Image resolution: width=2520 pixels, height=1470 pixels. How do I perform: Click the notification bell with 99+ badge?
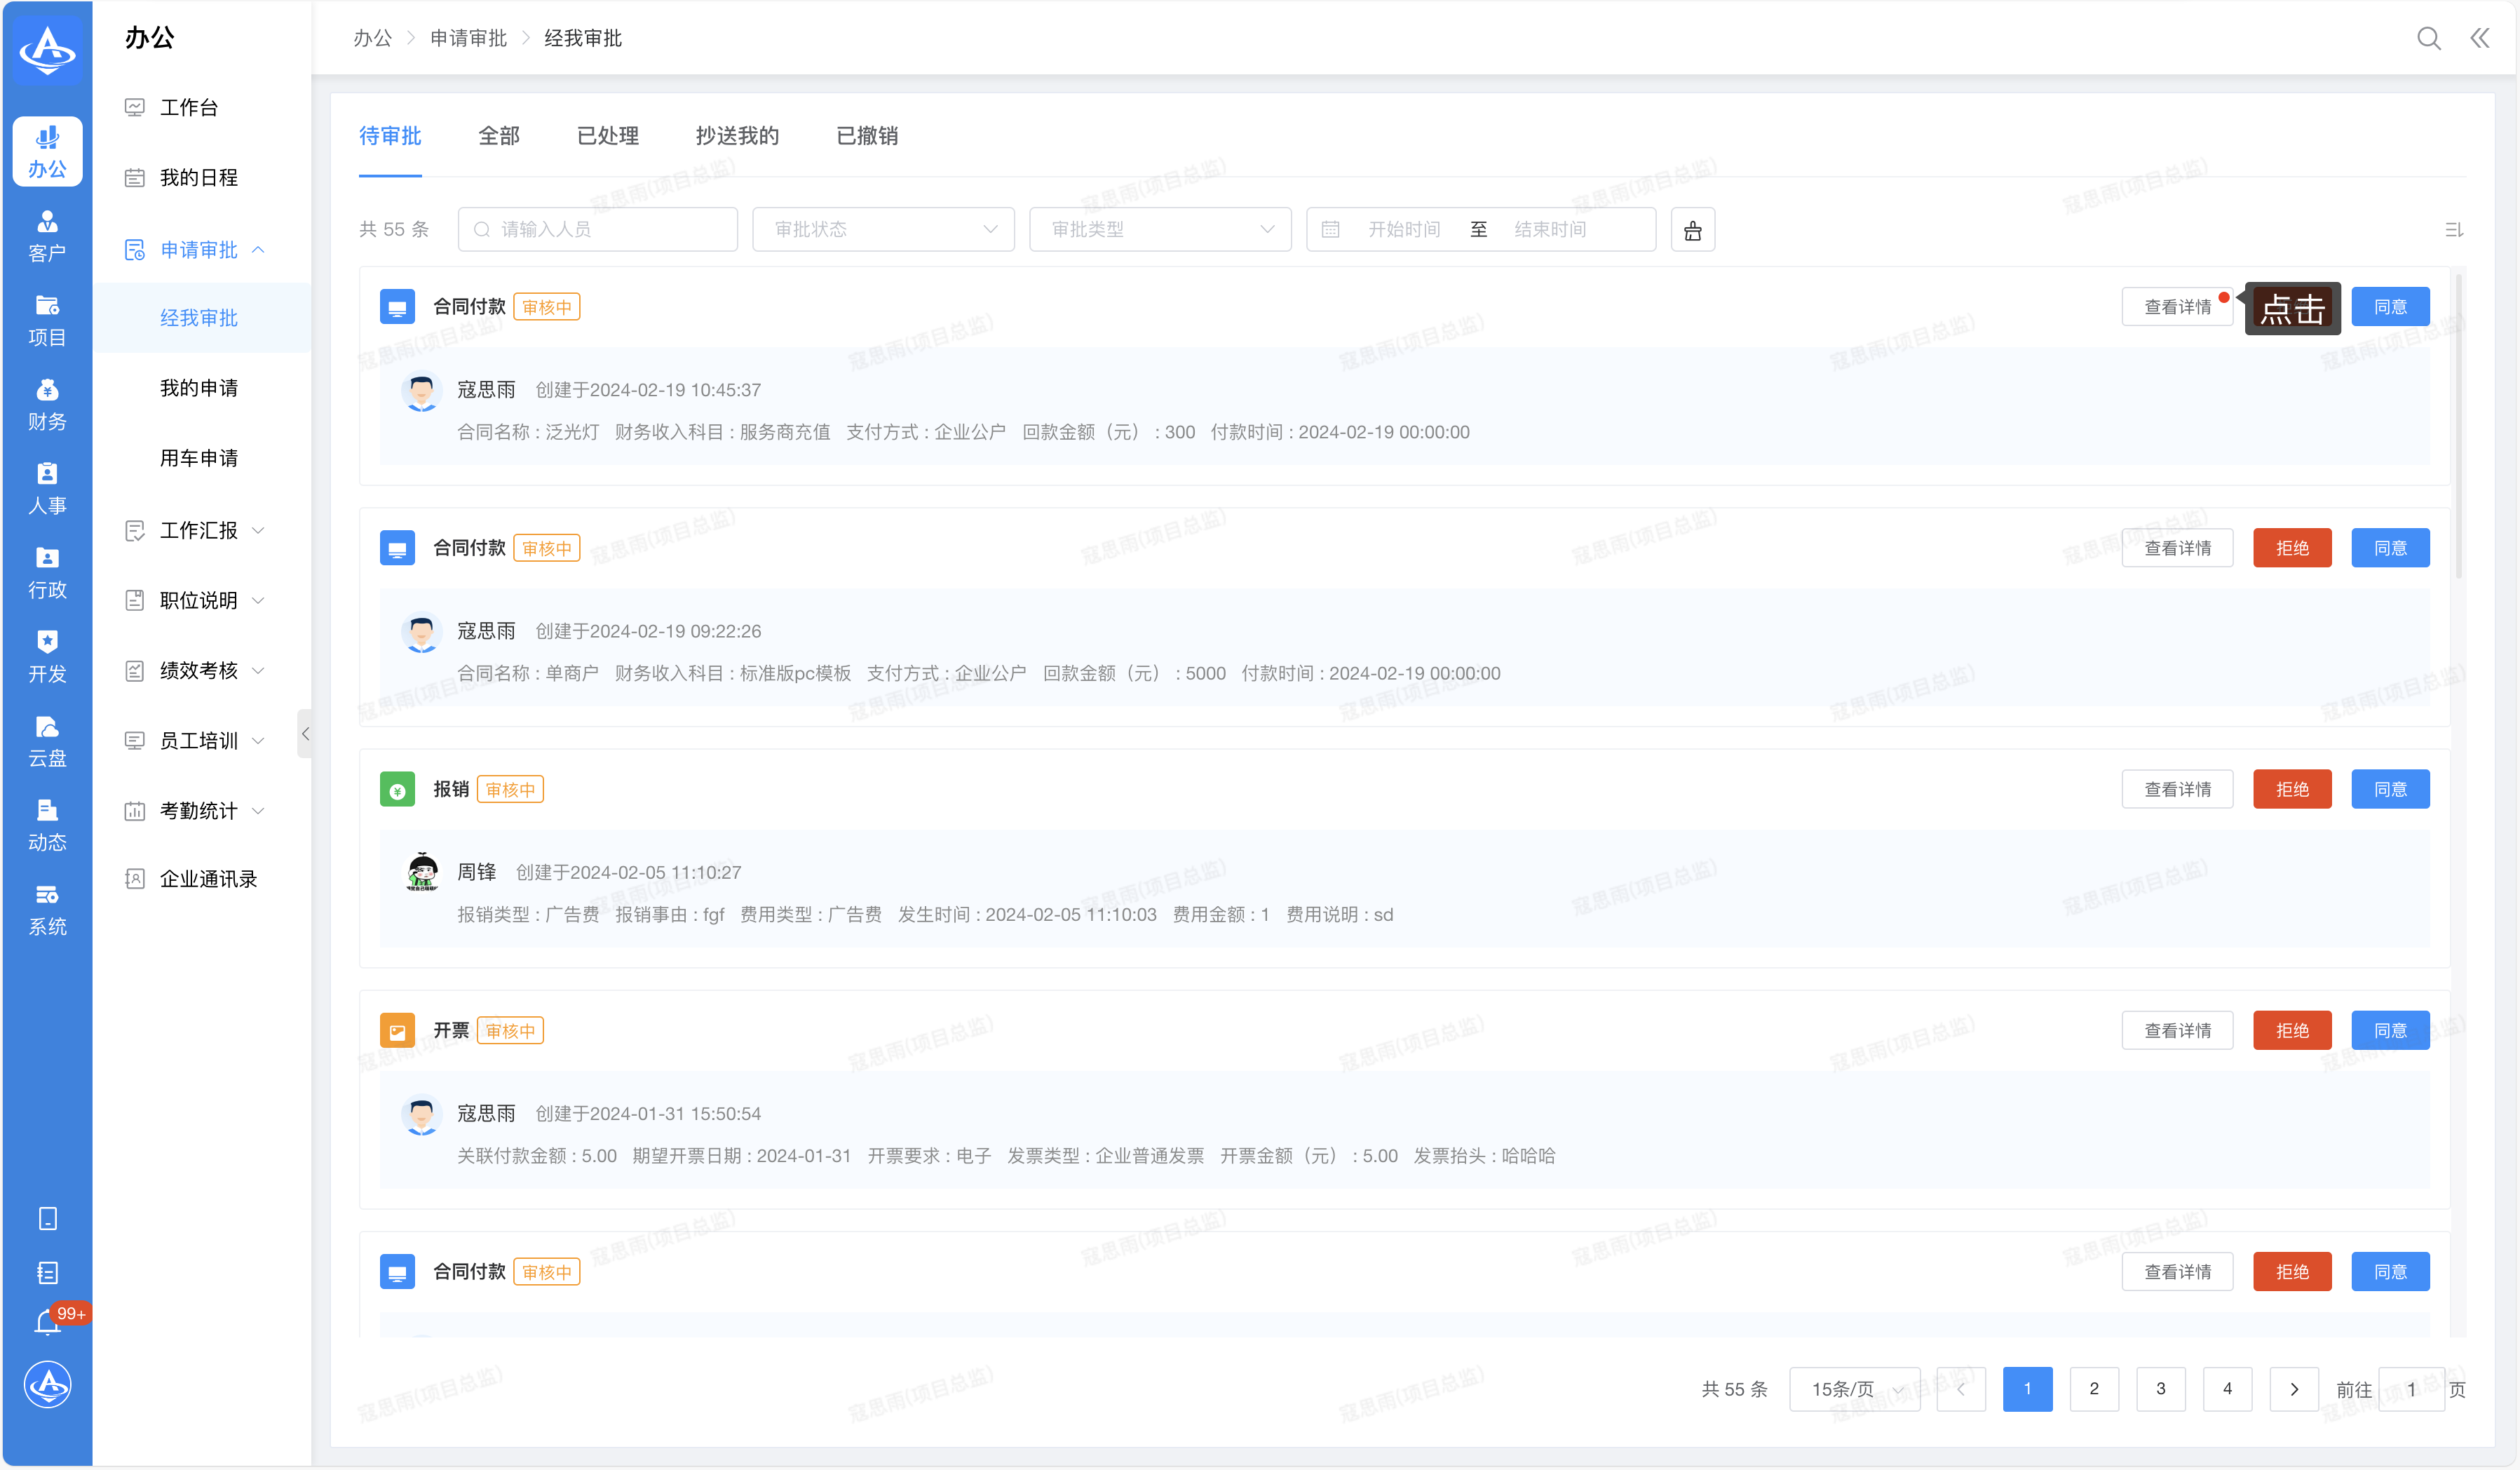(x=47, y=1323)
